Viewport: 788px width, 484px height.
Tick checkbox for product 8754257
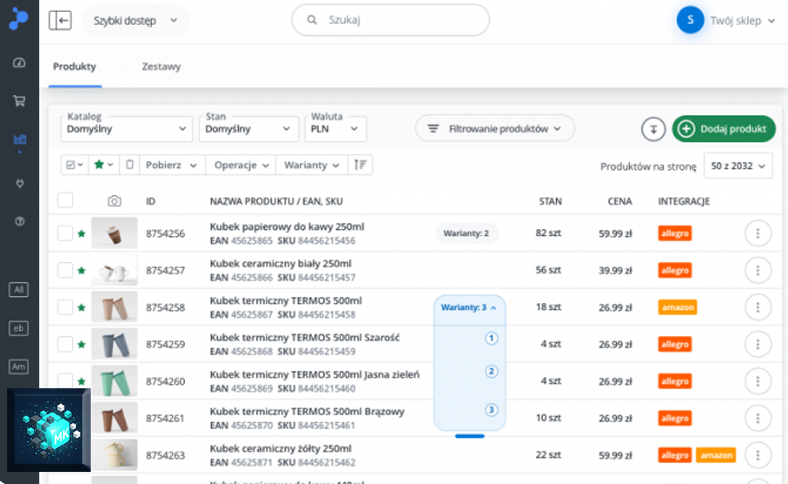click(65, 270)
